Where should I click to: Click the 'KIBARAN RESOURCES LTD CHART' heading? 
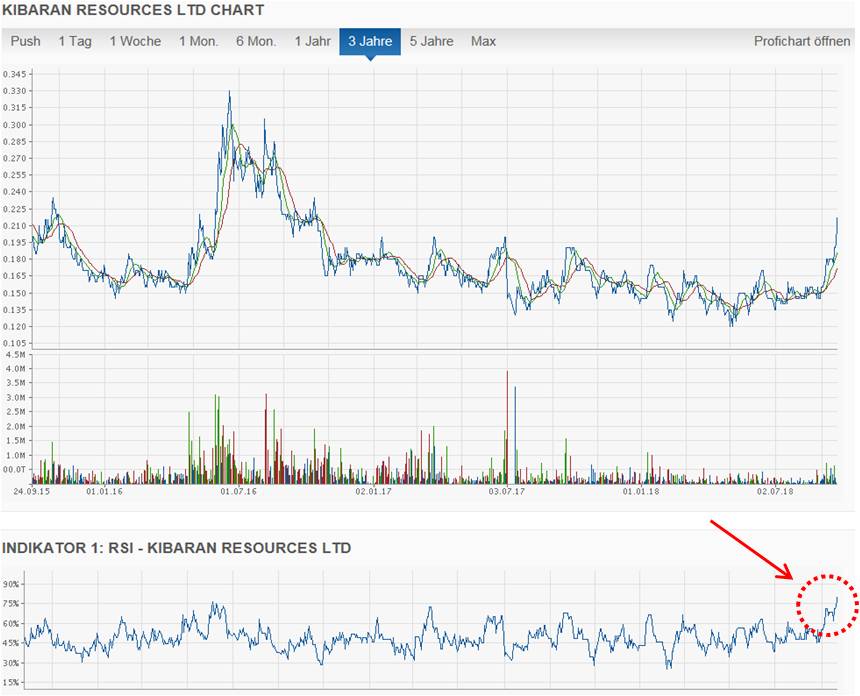pyautogui.click(x=133, y=10)
